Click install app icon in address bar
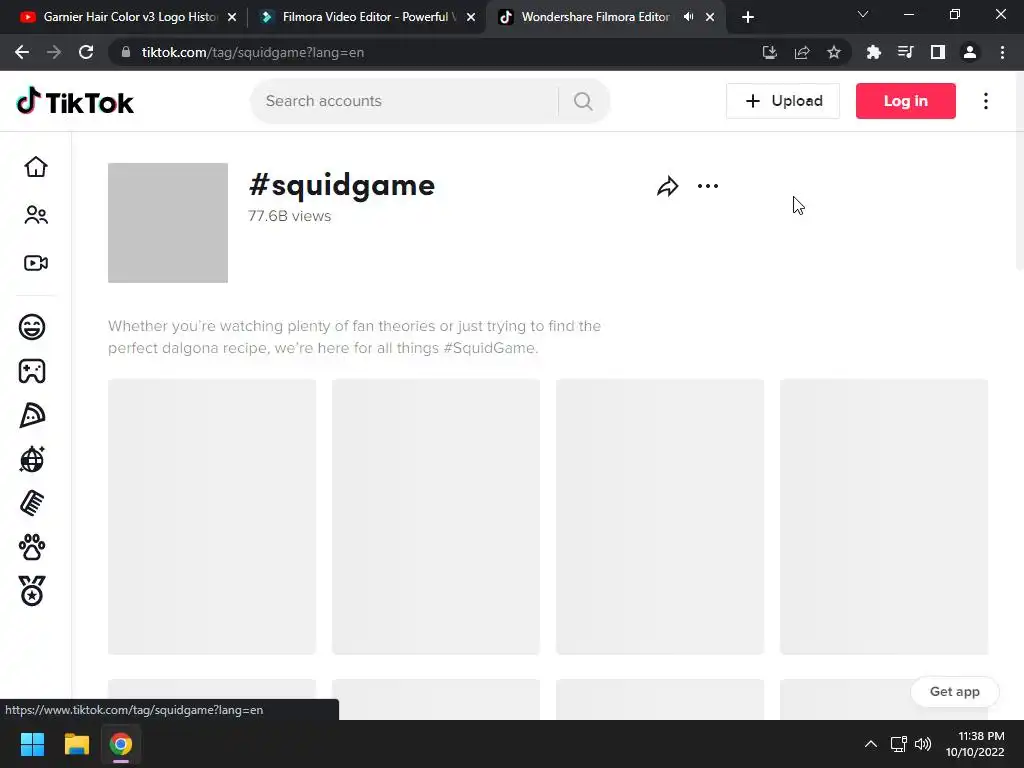This screenshot has width=1024, height=768. [770, 52]
